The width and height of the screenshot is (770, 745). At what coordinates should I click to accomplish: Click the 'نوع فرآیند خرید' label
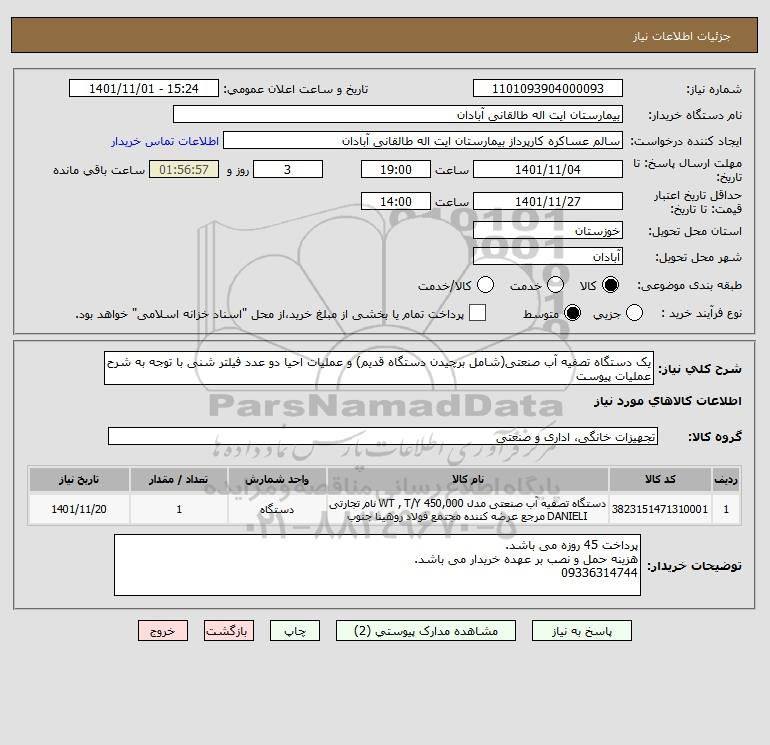[x=702, y=313]
